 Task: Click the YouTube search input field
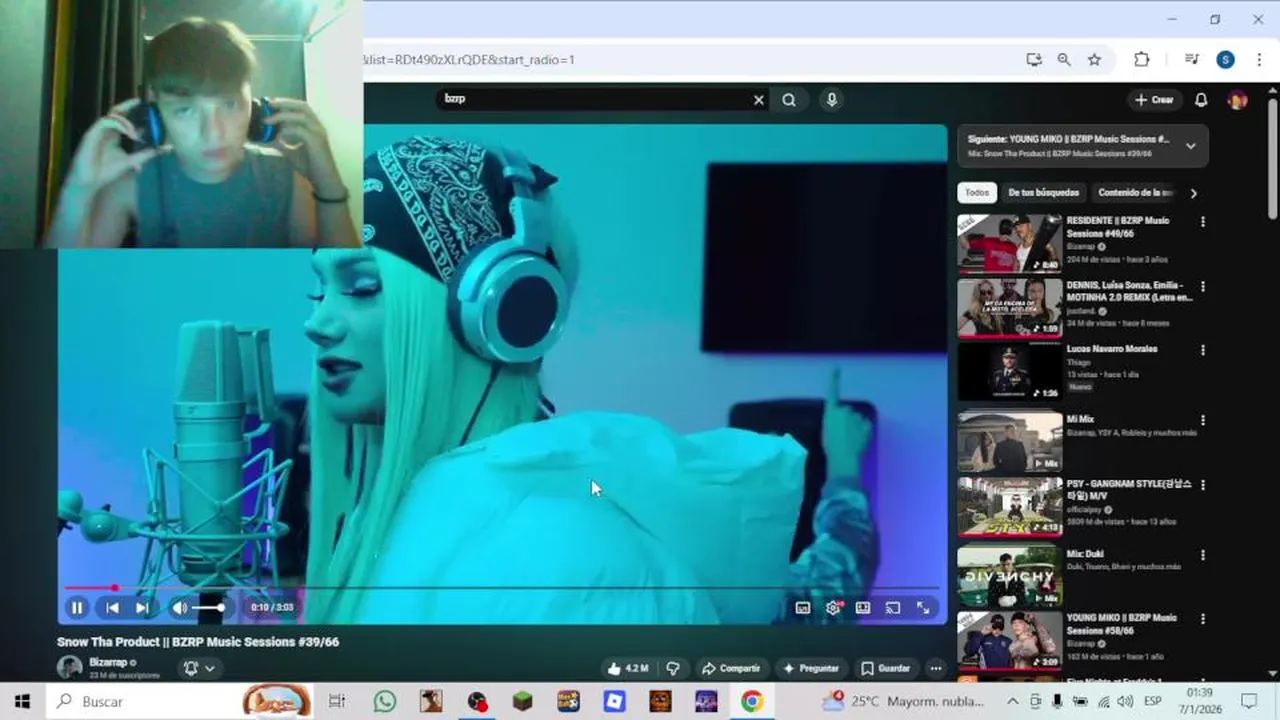(x=595, y=99)
